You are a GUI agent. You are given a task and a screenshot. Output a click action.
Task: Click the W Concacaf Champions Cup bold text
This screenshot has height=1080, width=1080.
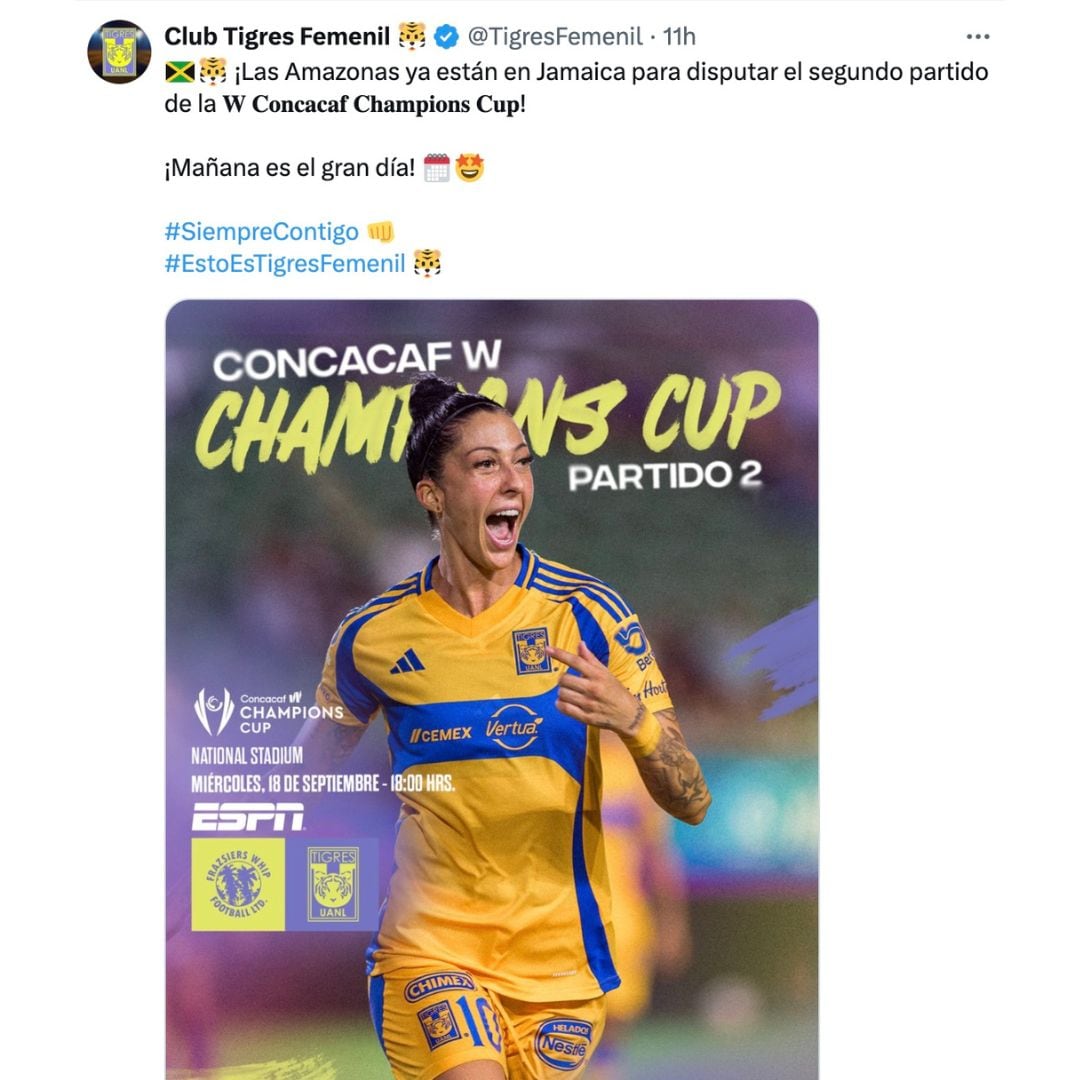point(371,104)
